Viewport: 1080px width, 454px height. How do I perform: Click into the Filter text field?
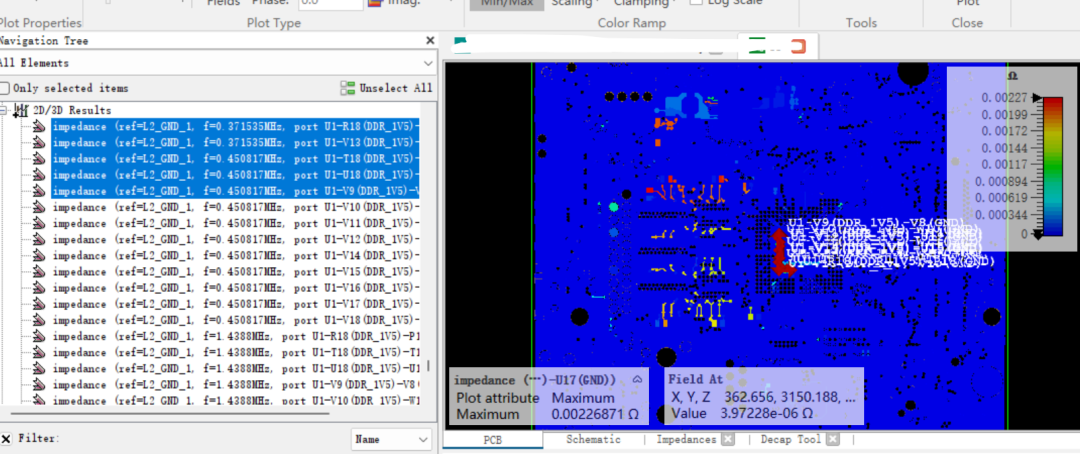pos(200,439)
